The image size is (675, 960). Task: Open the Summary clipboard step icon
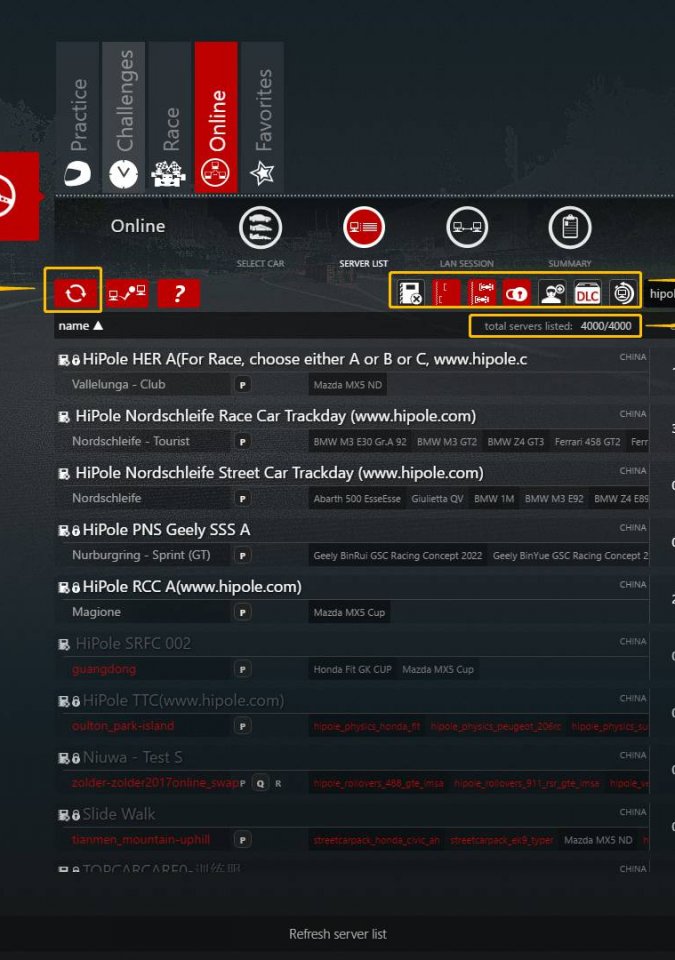click(x=570, y=228)
